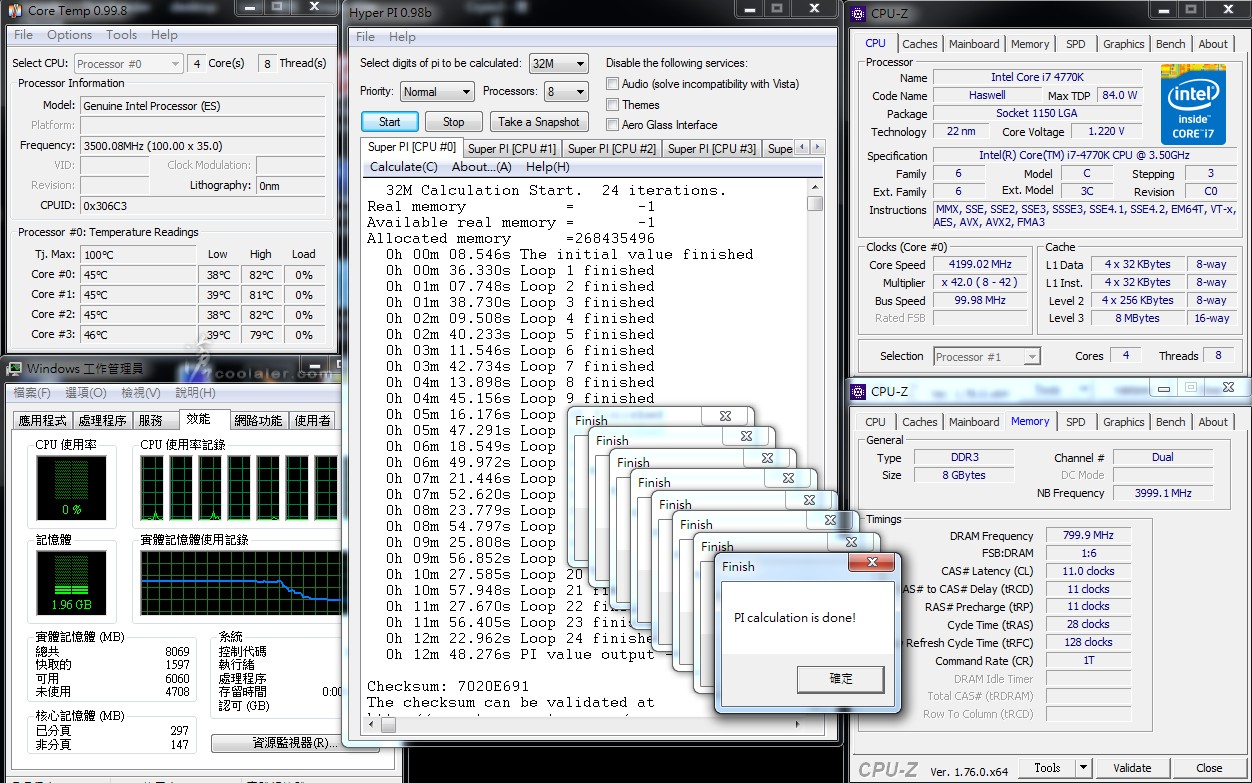This screenshot has height=783, width=1252.
Task: Click the CPU-Z Validate button
Action: point(1132,768)
